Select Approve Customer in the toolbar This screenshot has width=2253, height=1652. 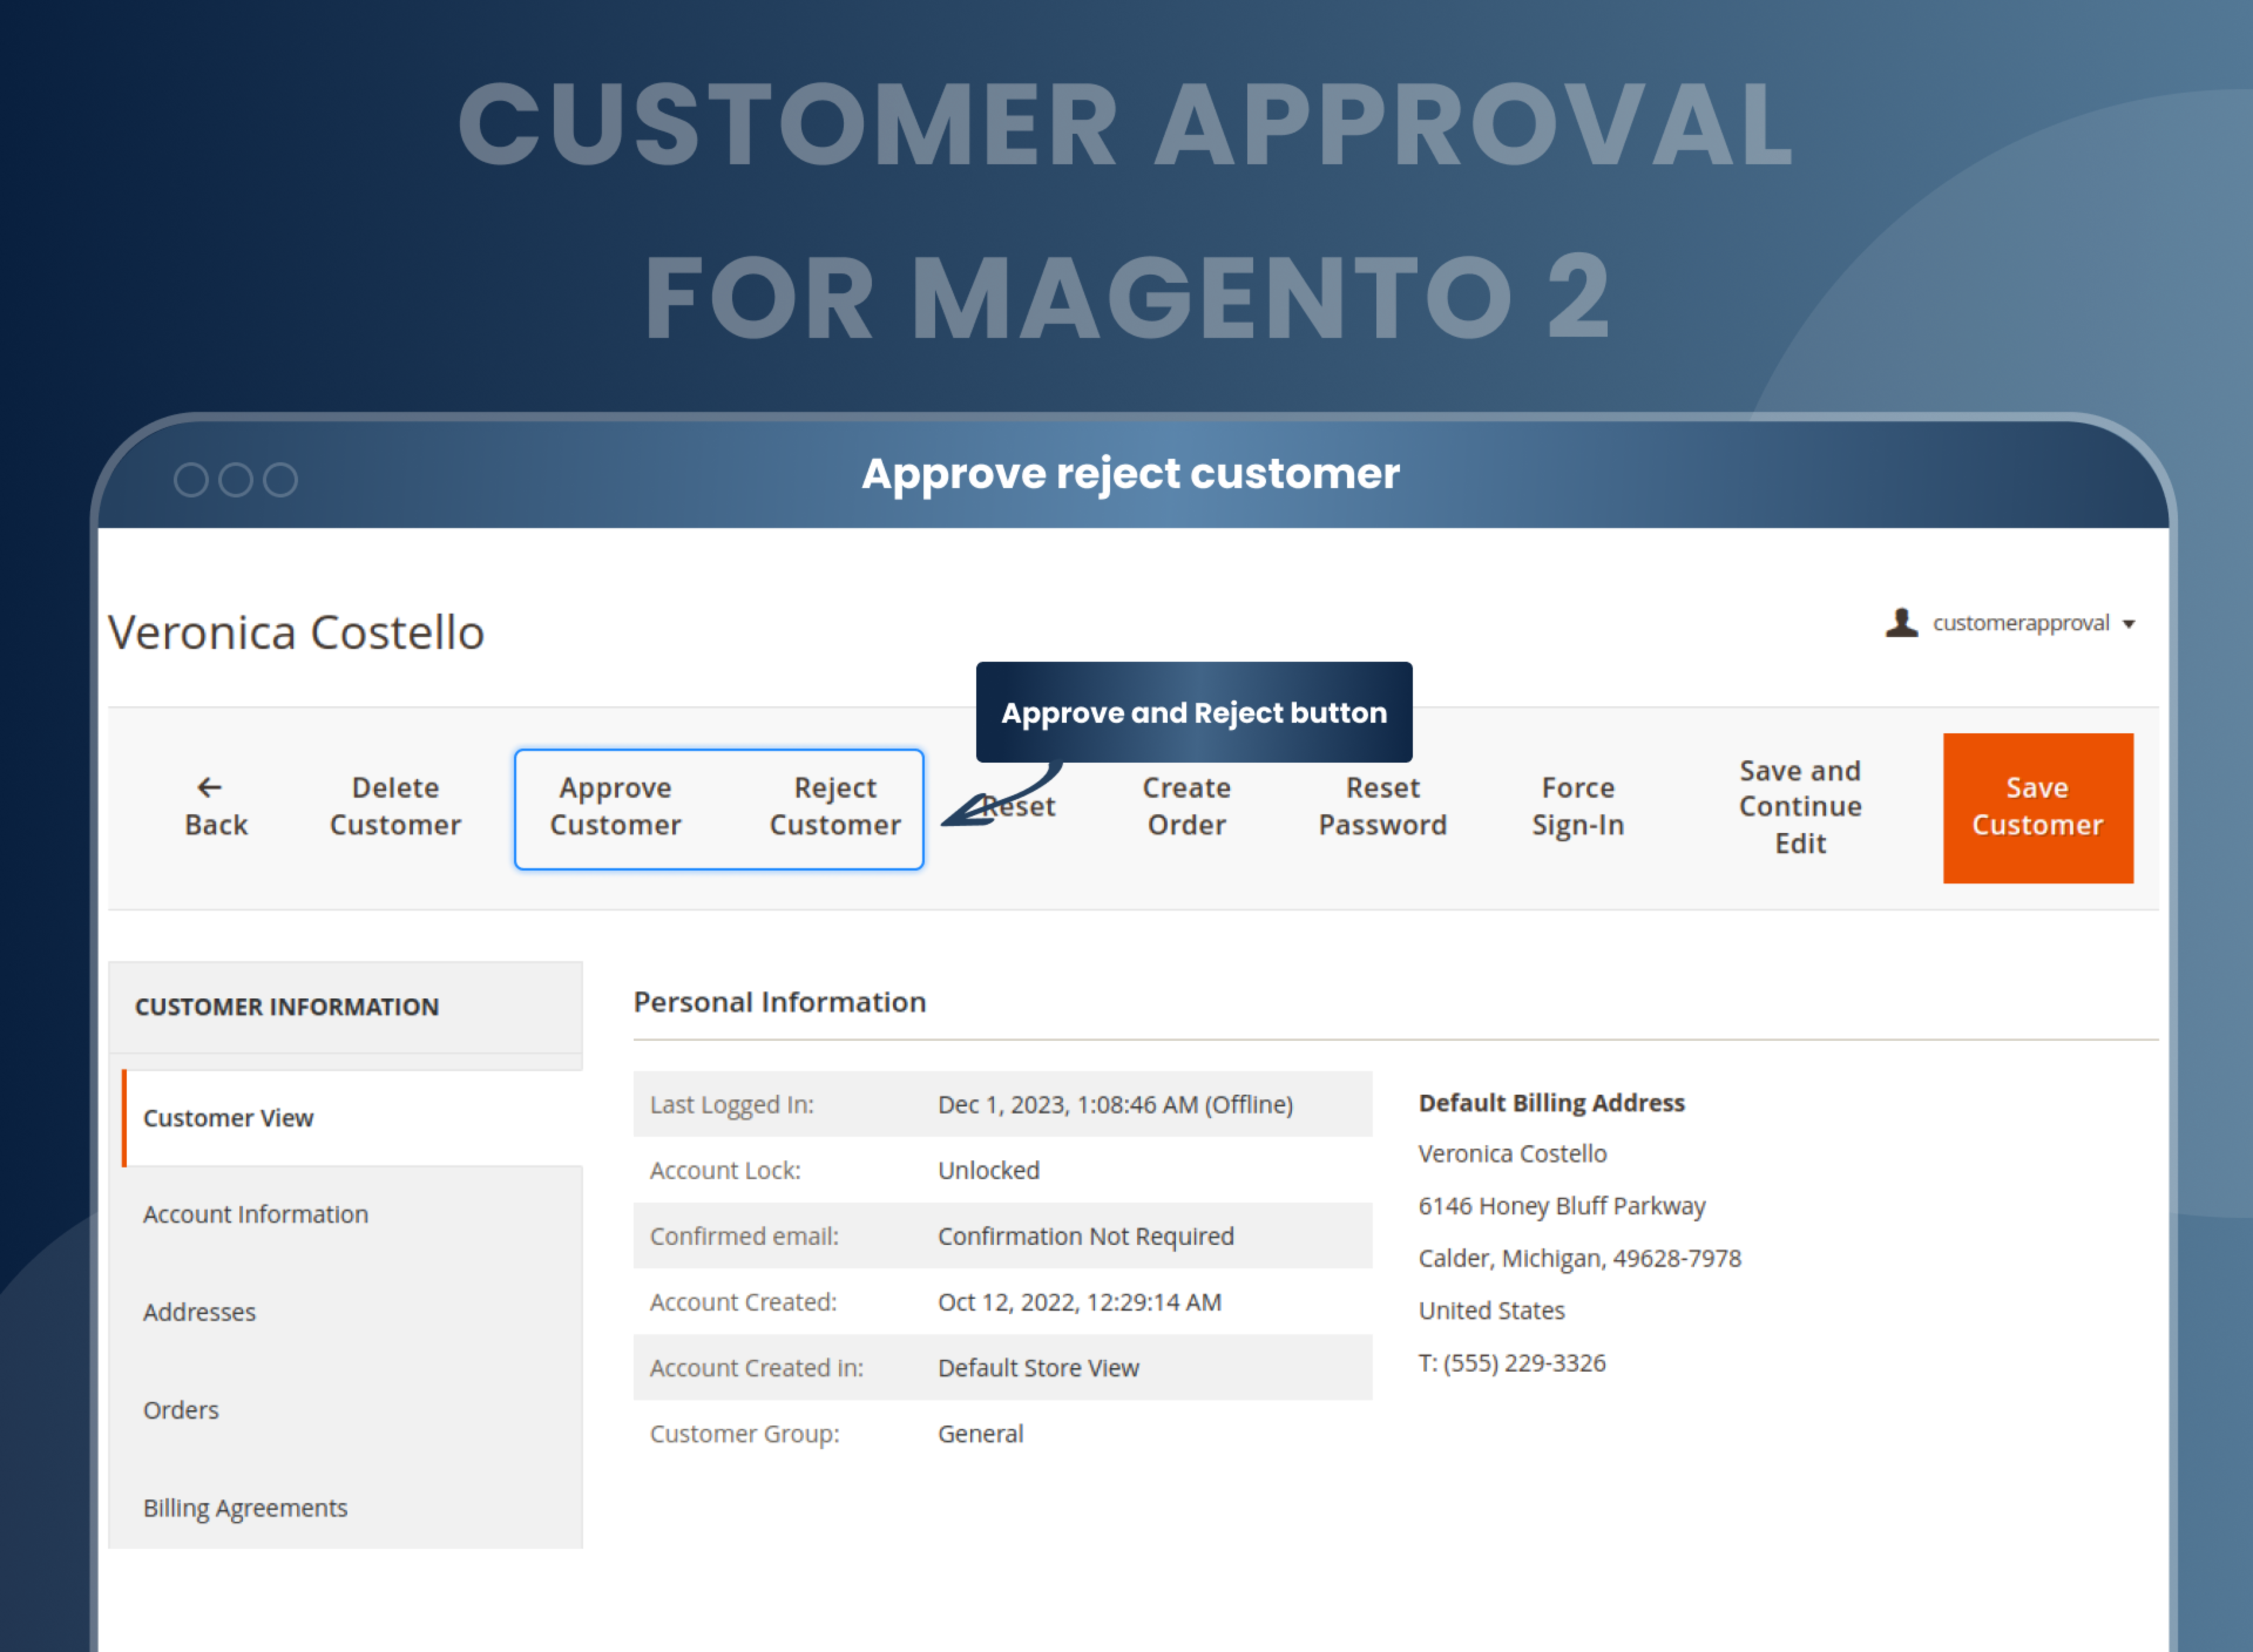point(615,806)
